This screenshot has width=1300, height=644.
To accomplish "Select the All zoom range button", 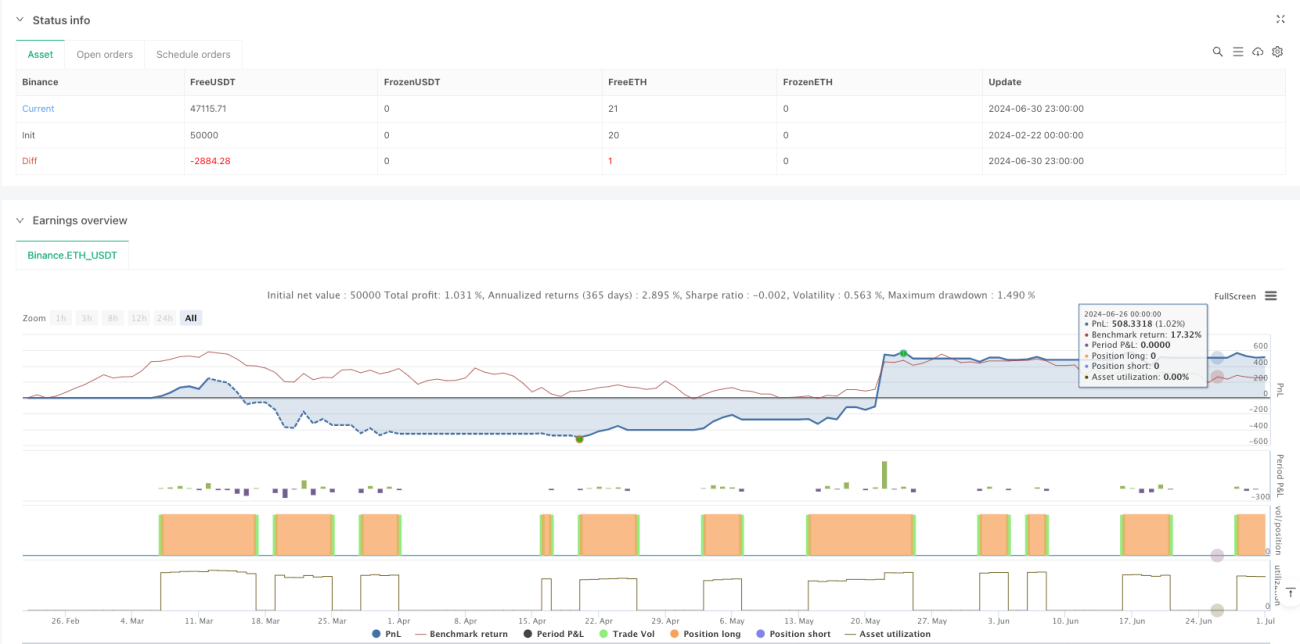I will click(x=191, y=318).
